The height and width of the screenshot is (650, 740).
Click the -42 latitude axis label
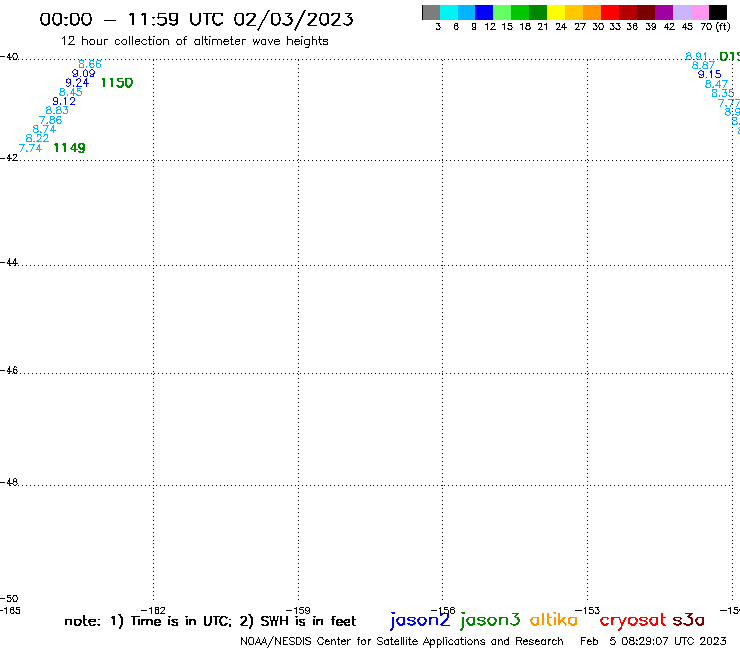tap(9, 157)
